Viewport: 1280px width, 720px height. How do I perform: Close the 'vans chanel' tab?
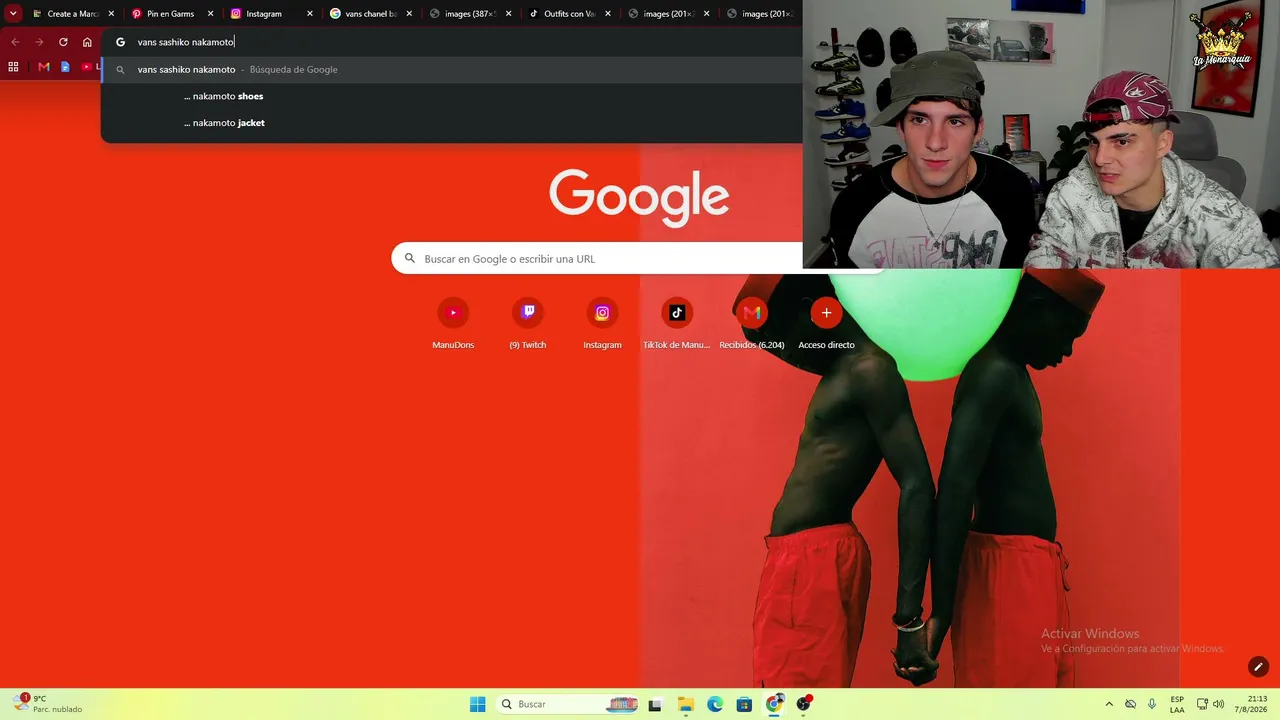(x=409, y=14)
